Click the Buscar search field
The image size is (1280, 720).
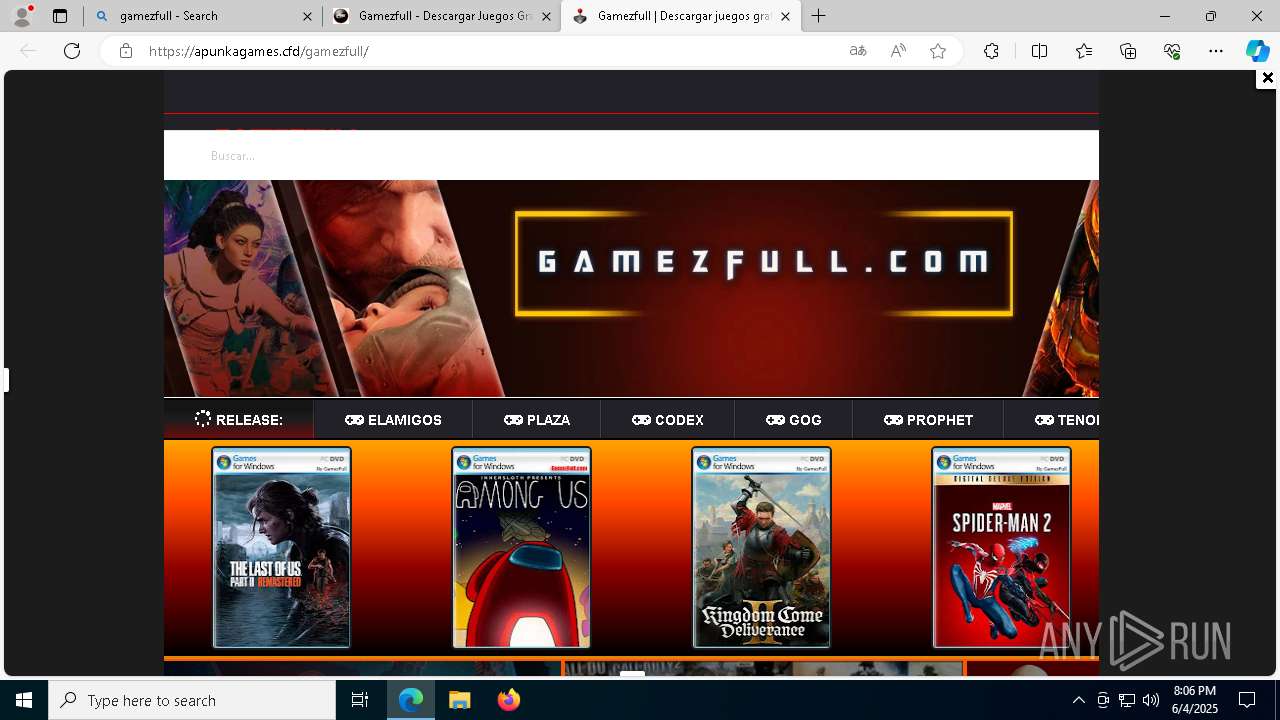(x=631, y=155)
